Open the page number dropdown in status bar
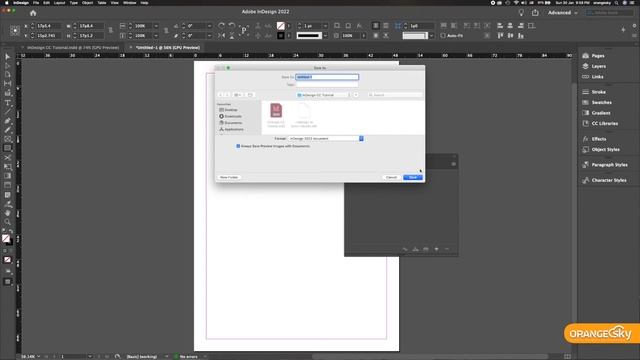This screenshot has height=360, width=640. click(x=90, y=356)
